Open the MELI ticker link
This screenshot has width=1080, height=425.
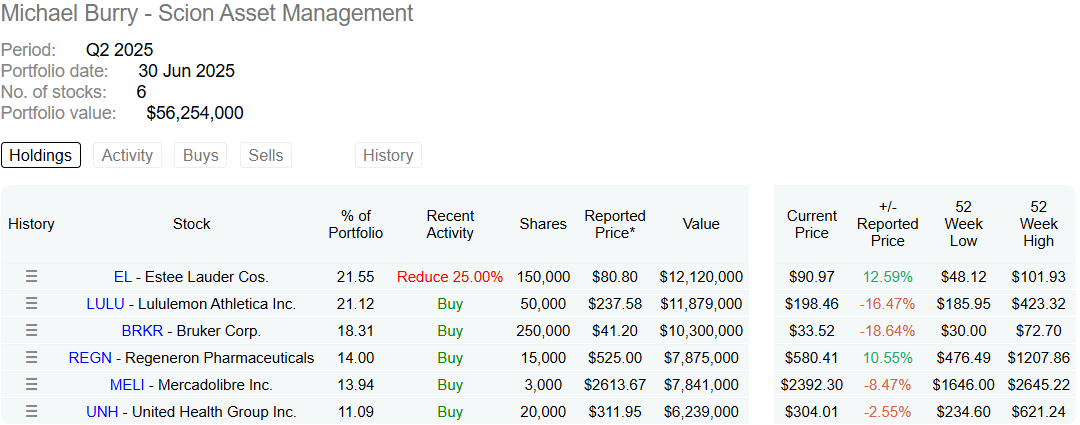127,385
